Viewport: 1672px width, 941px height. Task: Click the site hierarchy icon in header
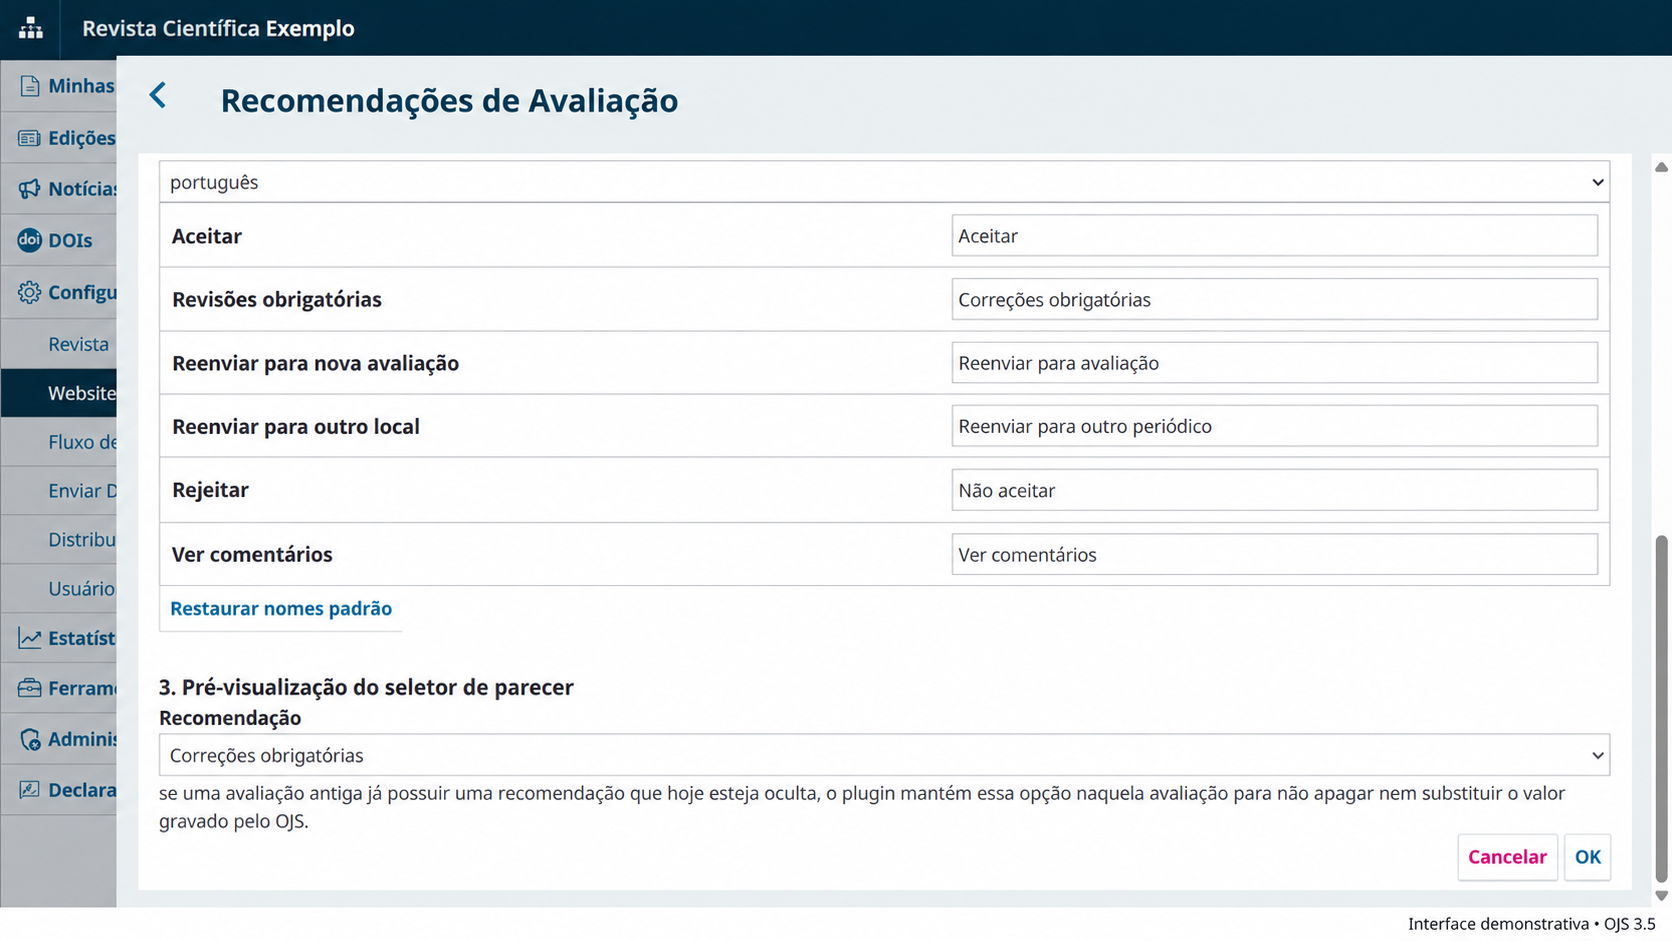(30, 28)
